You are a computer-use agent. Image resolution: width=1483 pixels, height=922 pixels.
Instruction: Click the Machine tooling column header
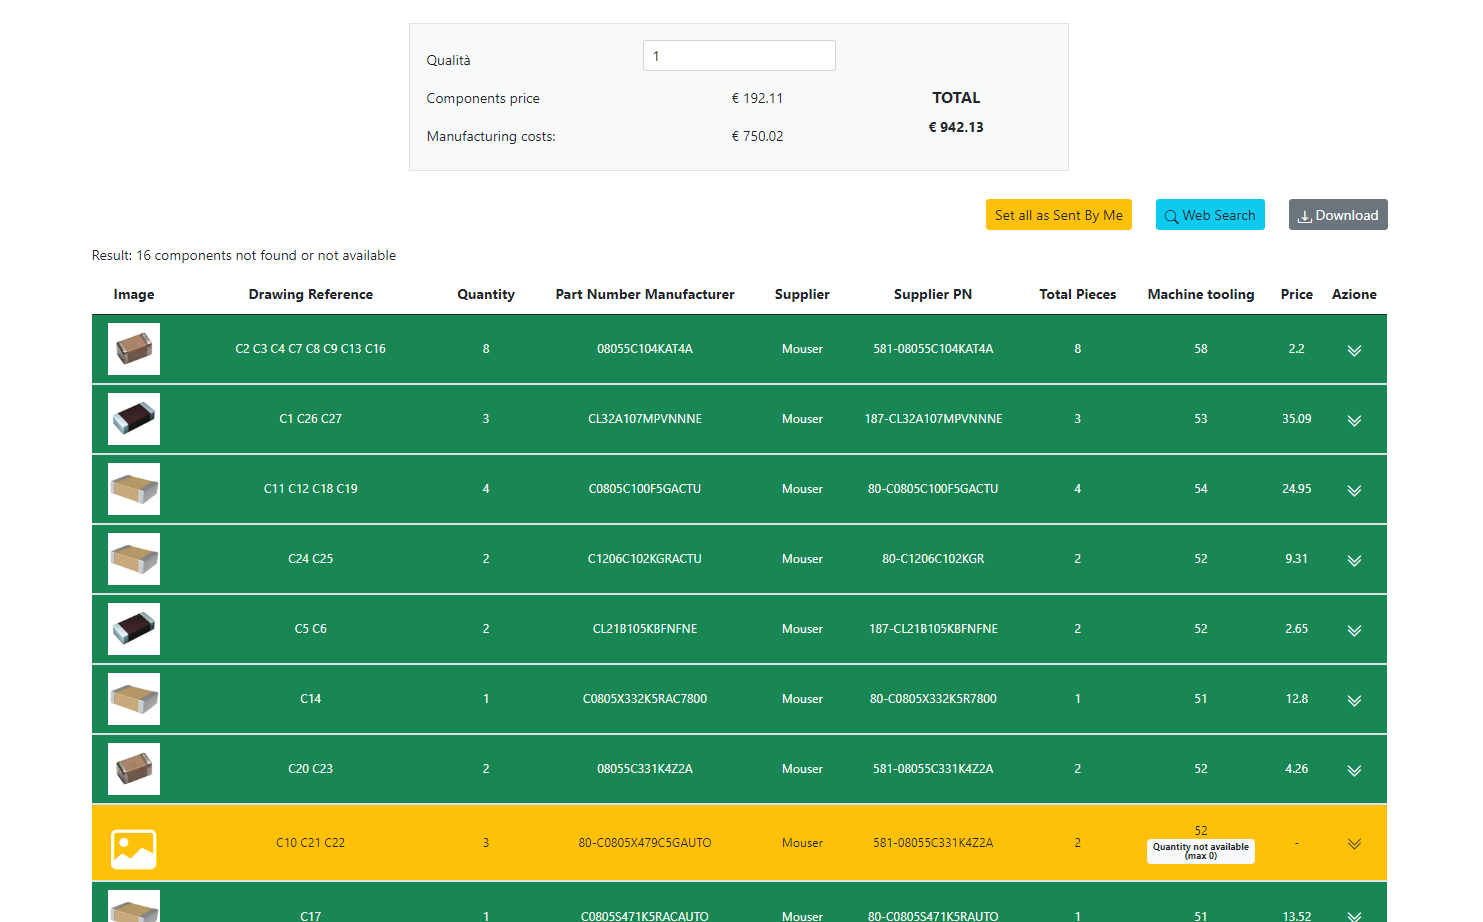pyautogui.click(x=1201, y=294)
